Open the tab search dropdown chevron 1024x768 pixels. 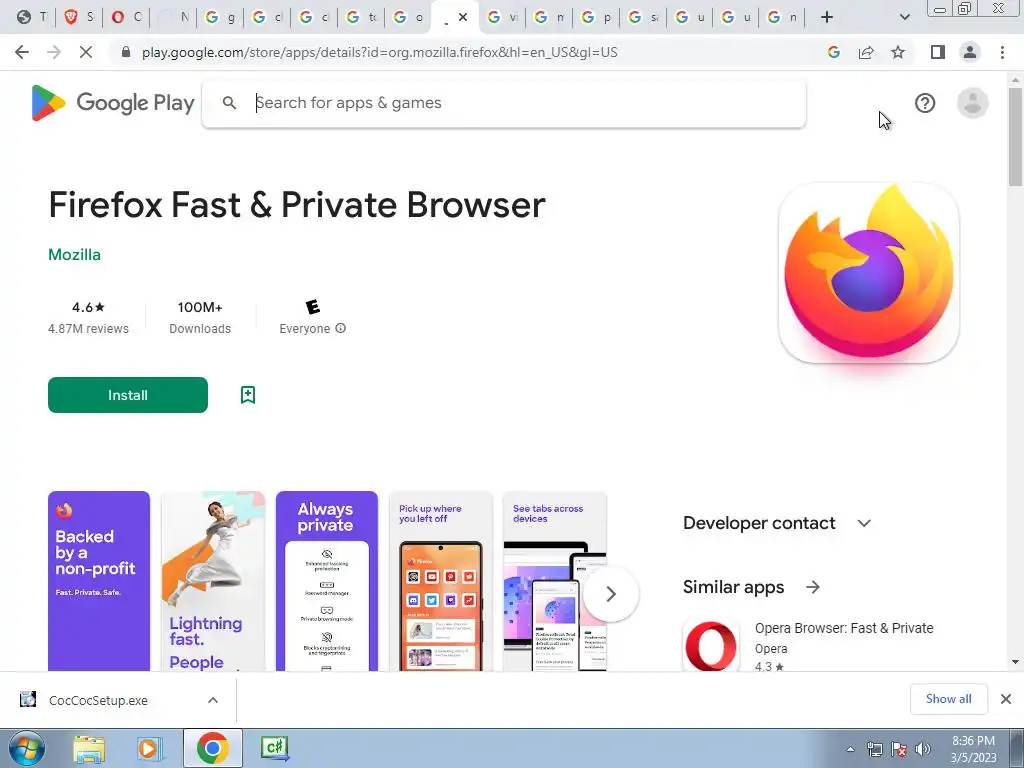click(904, 17)
